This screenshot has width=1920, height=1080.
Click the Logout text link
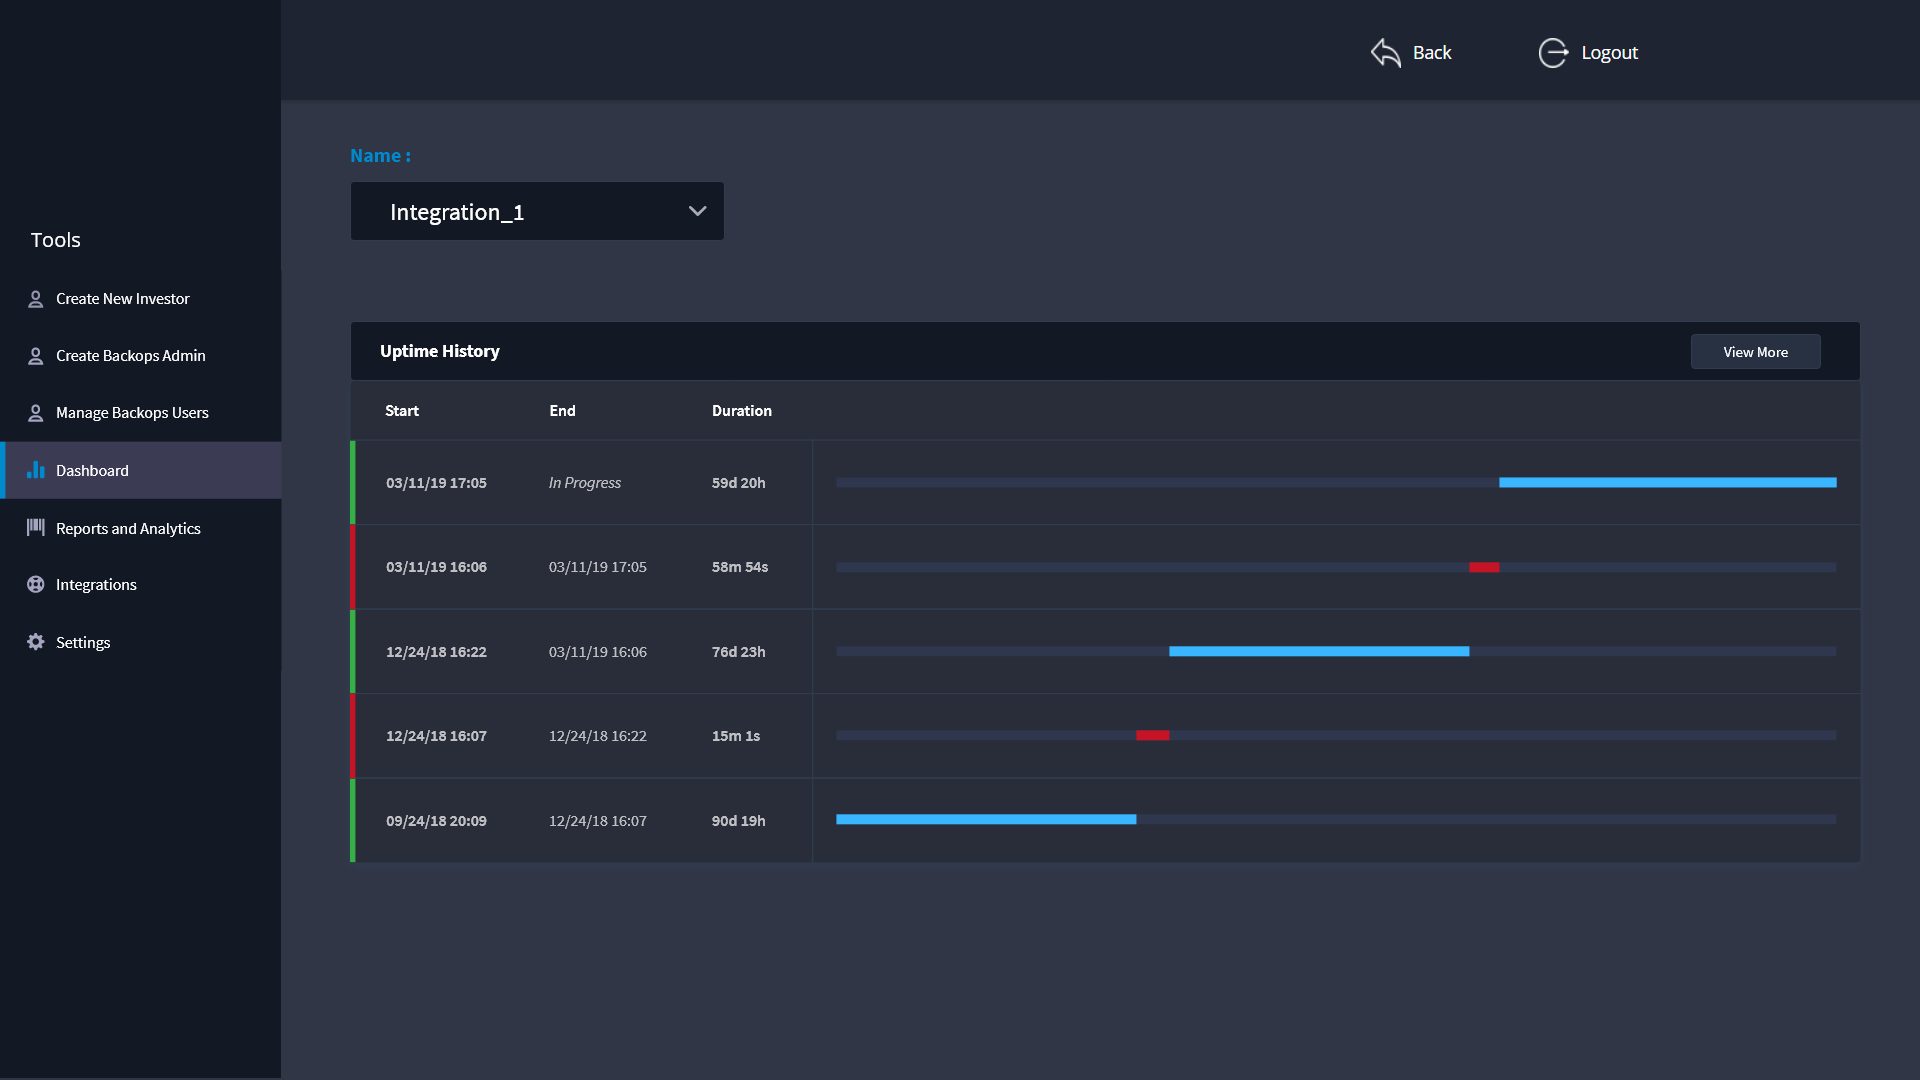point(1609,53)
